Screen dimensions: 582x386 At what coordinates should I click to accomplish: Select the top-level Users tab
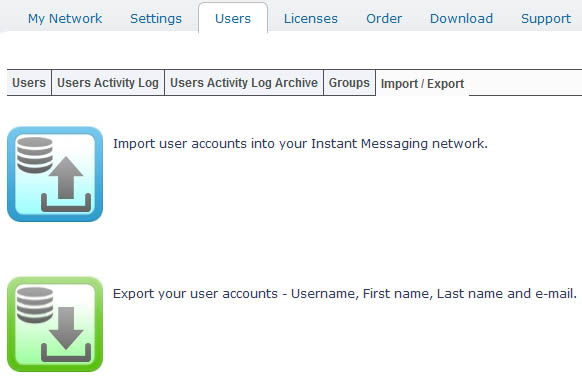point(233,19)
